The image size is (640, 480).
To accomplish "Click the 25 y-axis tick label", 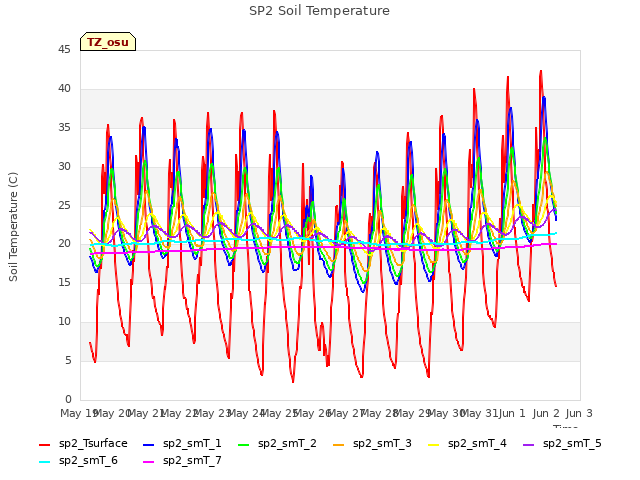I will click(x=64, y=205).
